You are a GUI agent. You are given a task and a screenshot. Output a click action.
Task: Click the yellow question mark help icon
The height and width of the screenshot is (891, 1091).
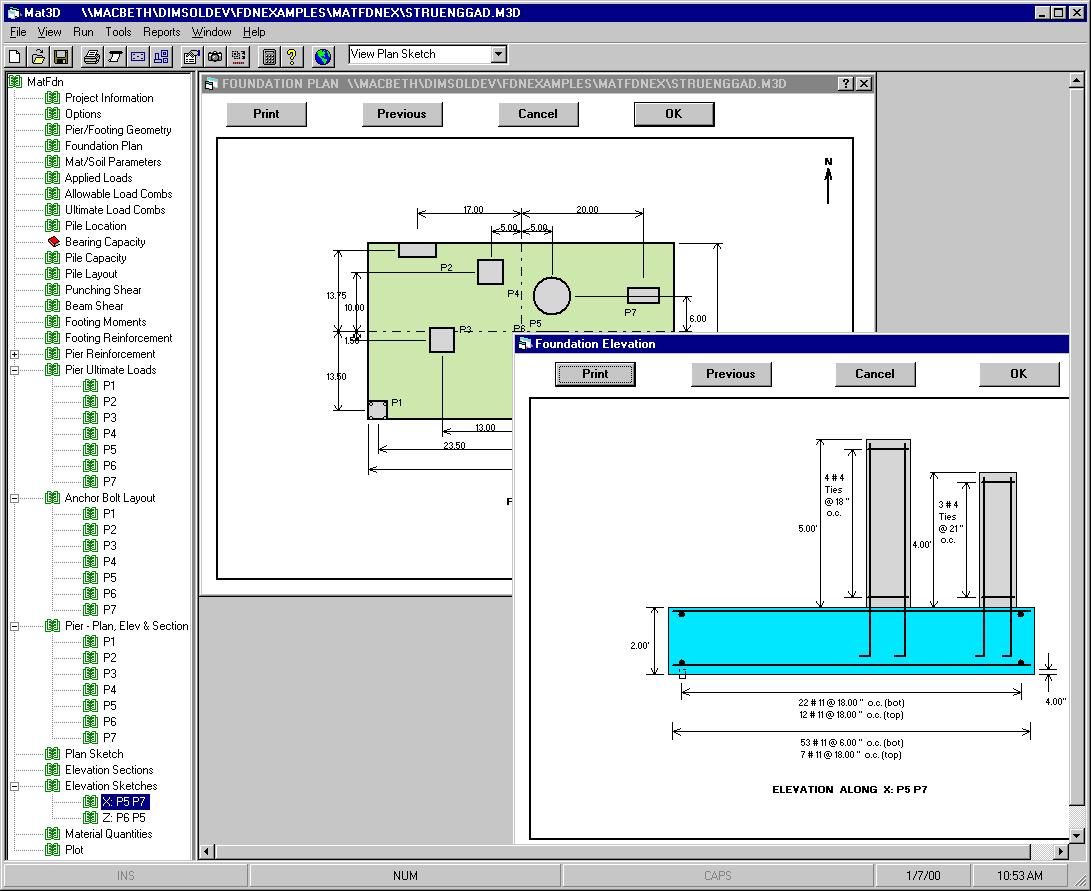(291, 56)
